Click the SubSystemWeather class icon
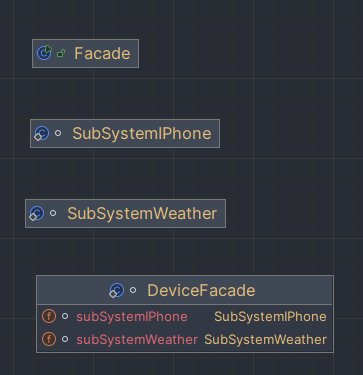This screenshot has height=375, width=363. tap(37, 213)
